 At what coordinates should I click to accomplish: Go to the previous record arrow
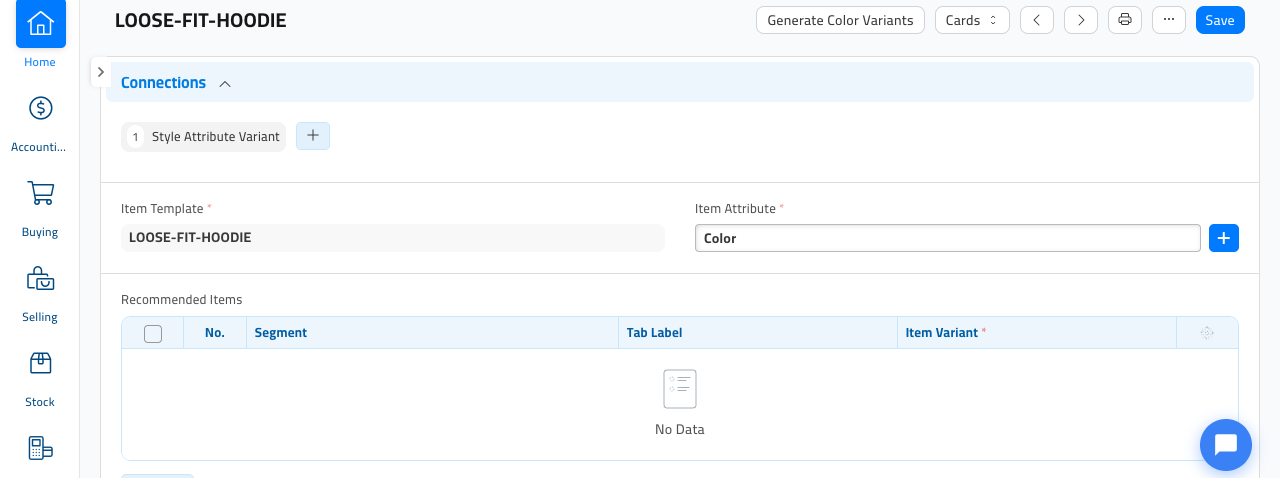(1037, 20)
